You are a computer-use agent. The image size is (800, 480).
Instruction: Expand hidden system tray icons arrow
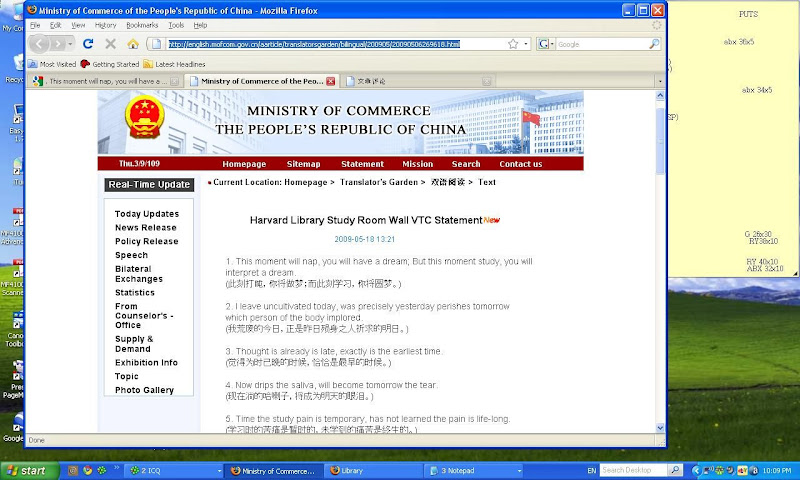pos(696,470)
